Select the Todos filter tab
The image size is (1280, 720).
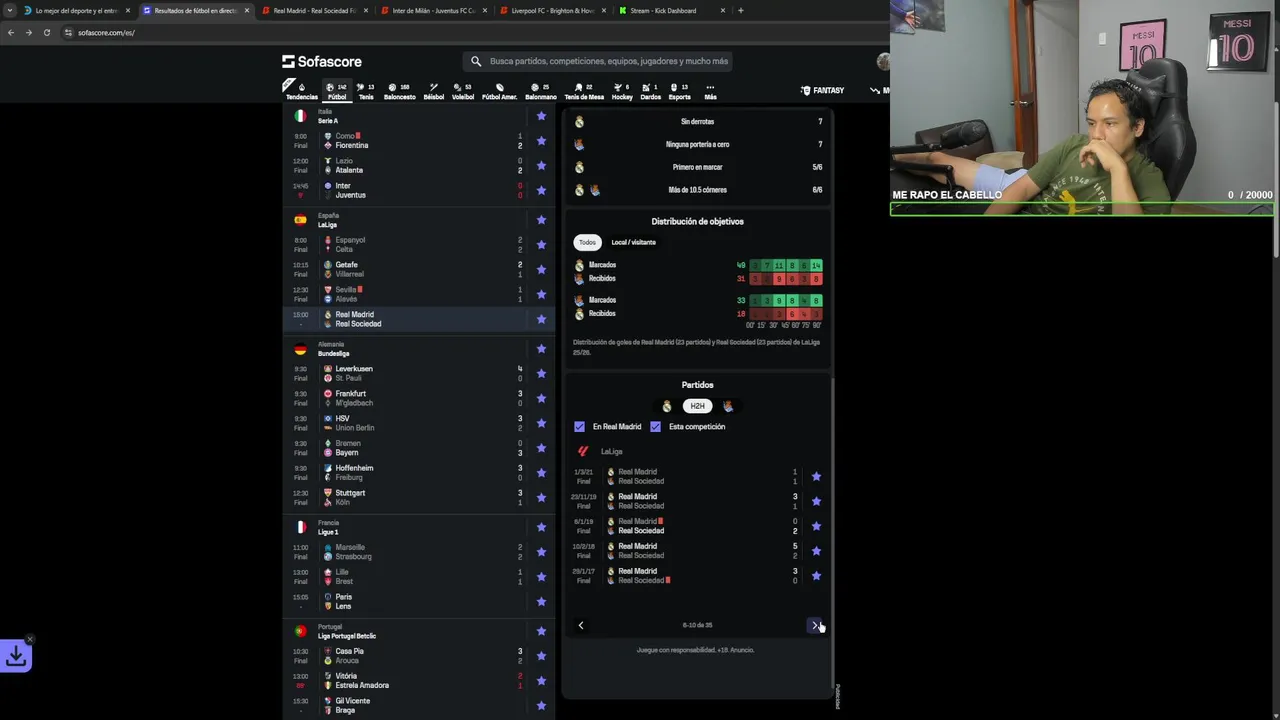pos(587,242)
